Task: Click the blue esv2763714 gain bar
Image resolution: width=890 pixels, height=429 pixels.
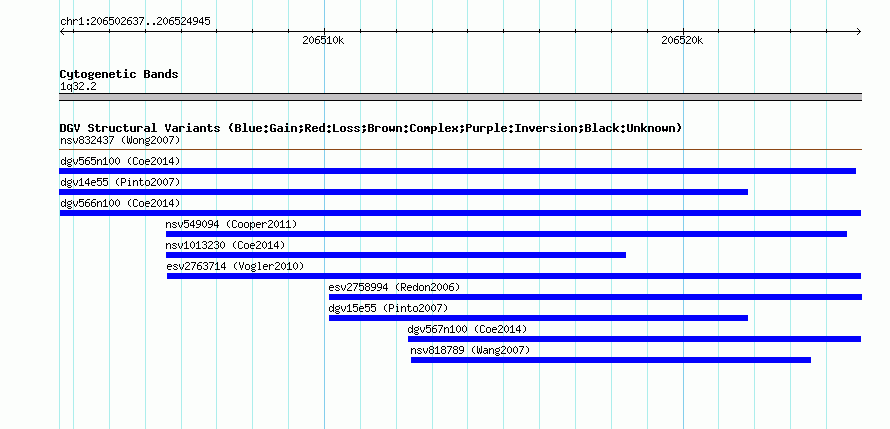Action: coord(514,276)
